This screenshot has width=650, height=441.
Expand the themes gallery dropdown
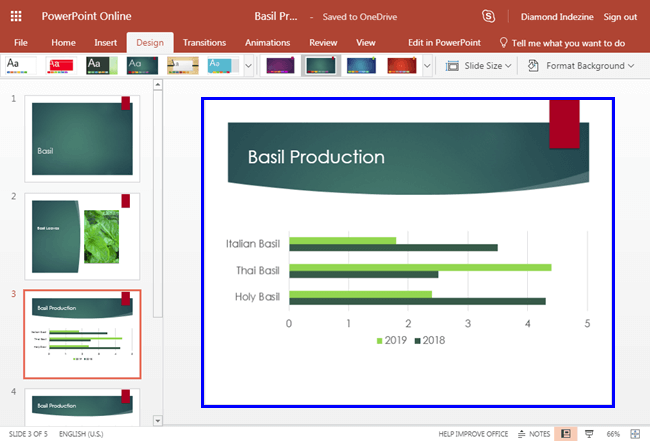[x=248, y=66]
